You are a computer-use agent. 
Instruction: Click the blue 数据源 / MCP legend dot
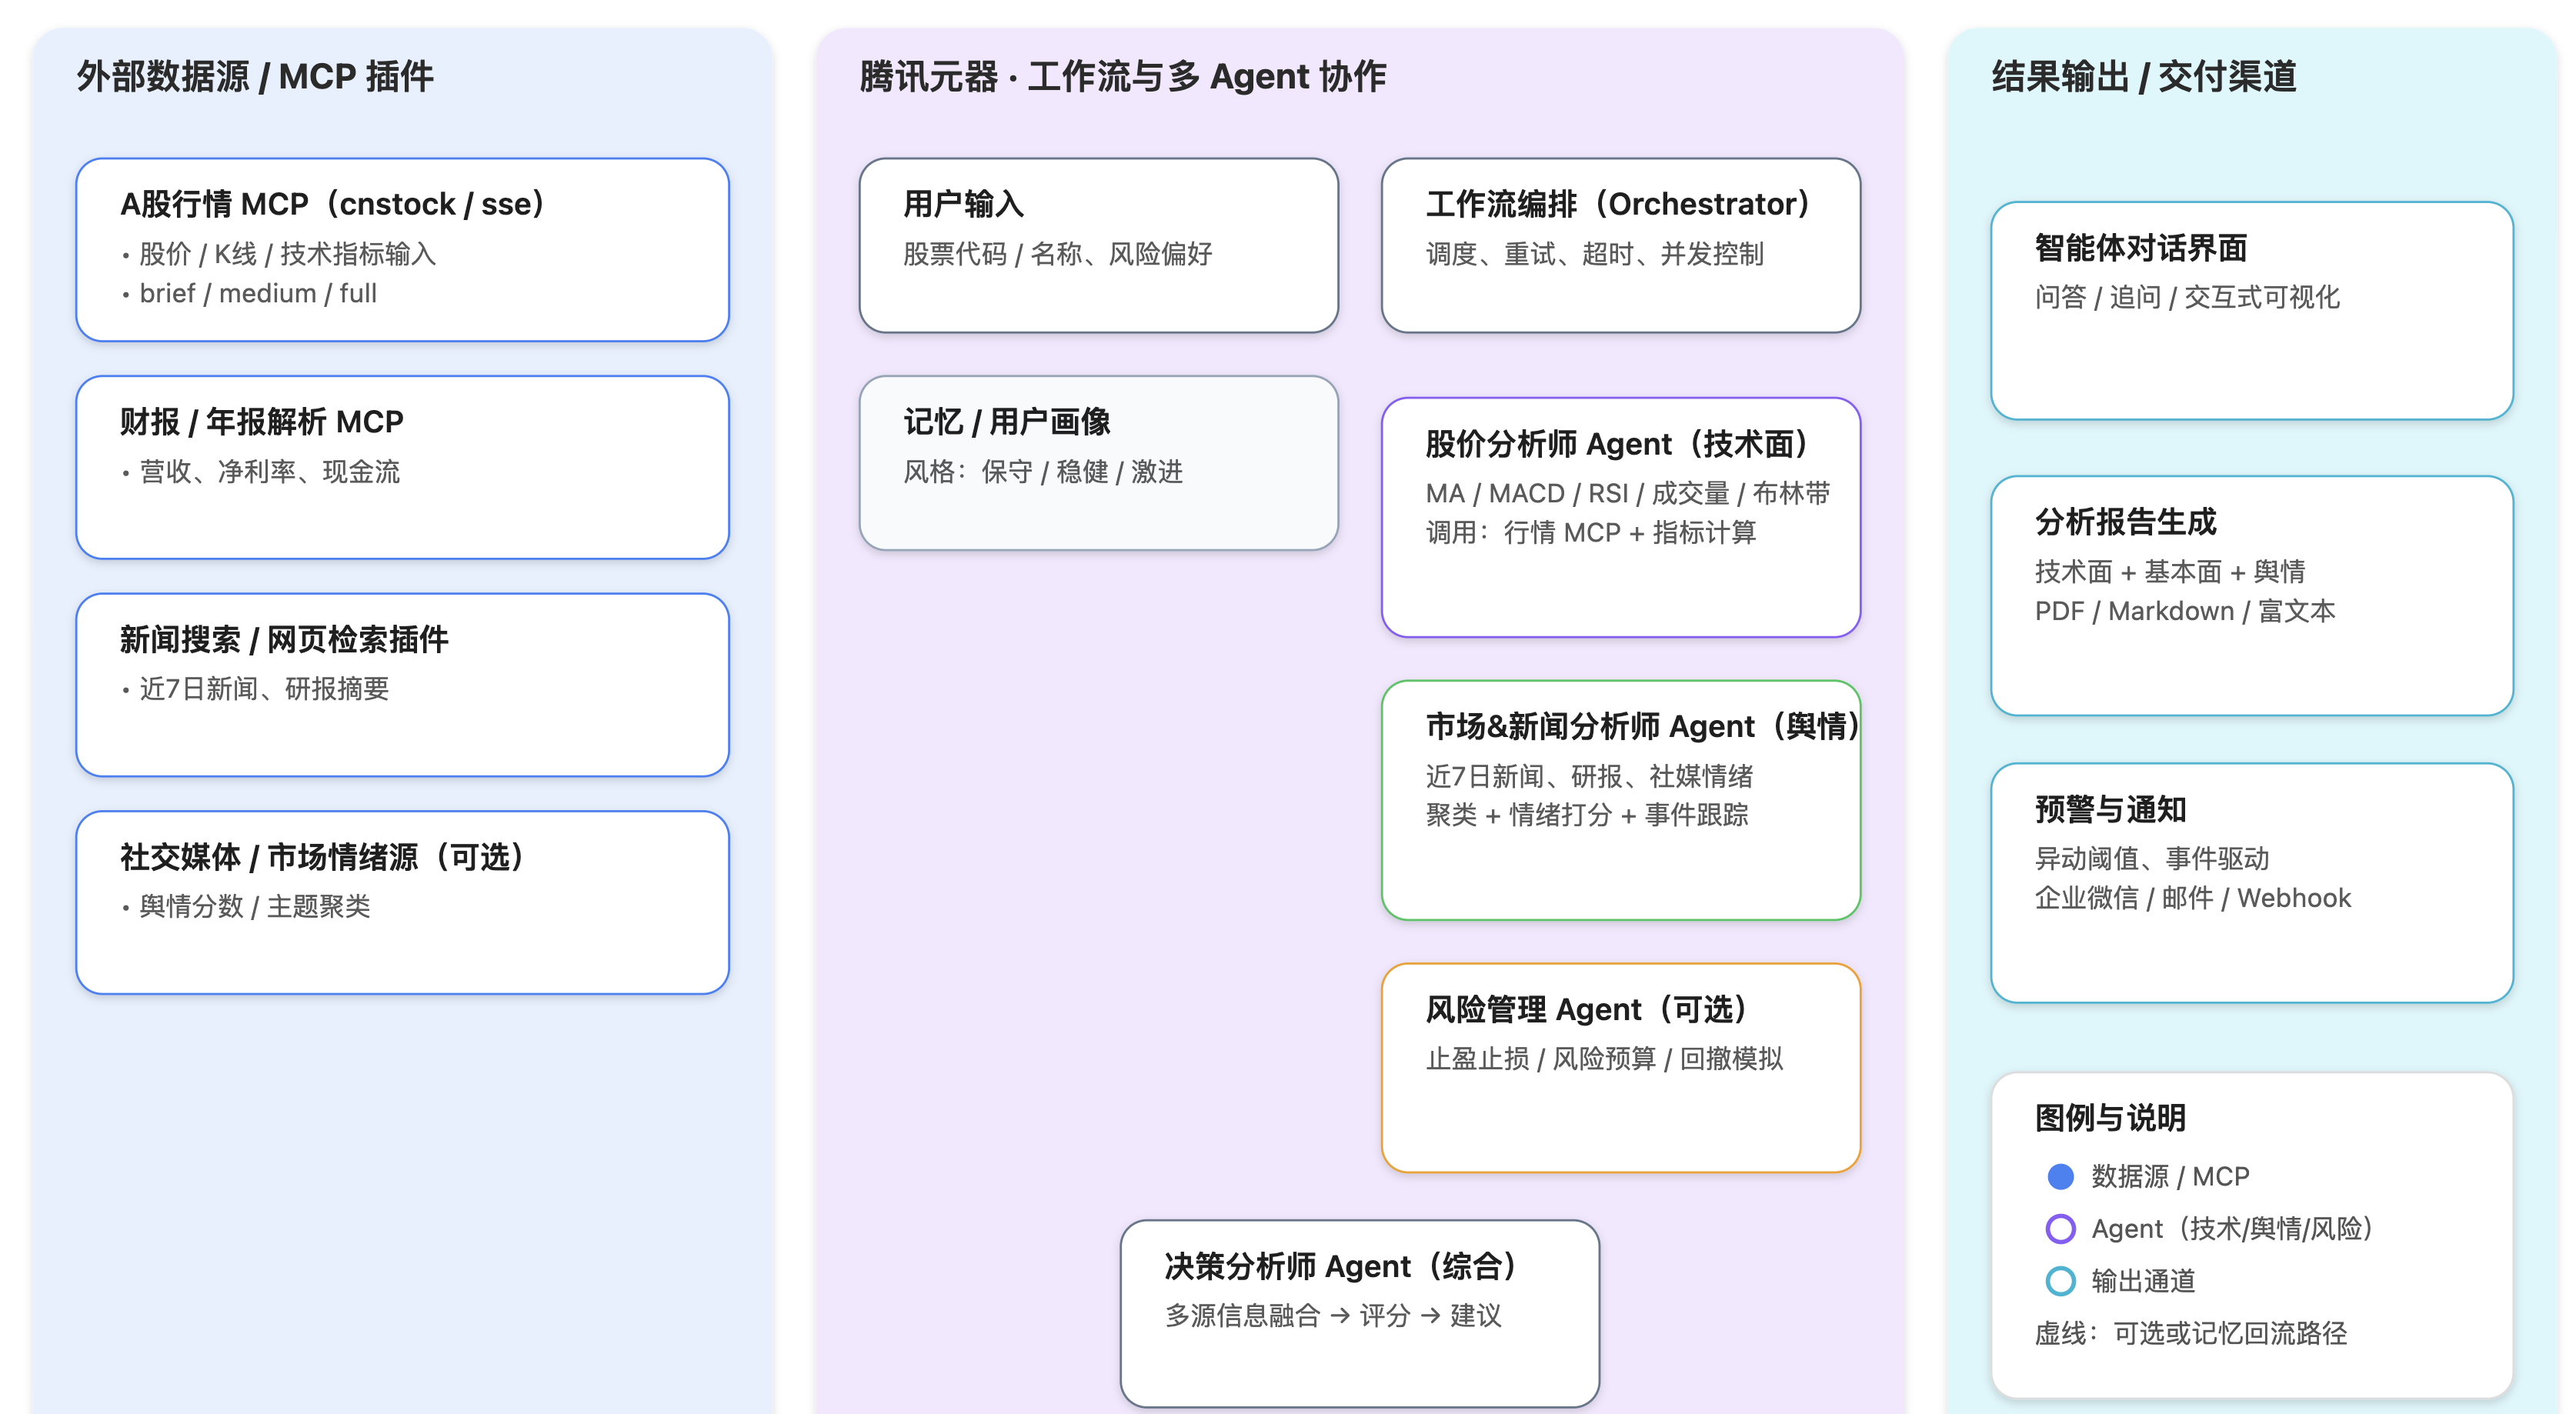2060,1176
